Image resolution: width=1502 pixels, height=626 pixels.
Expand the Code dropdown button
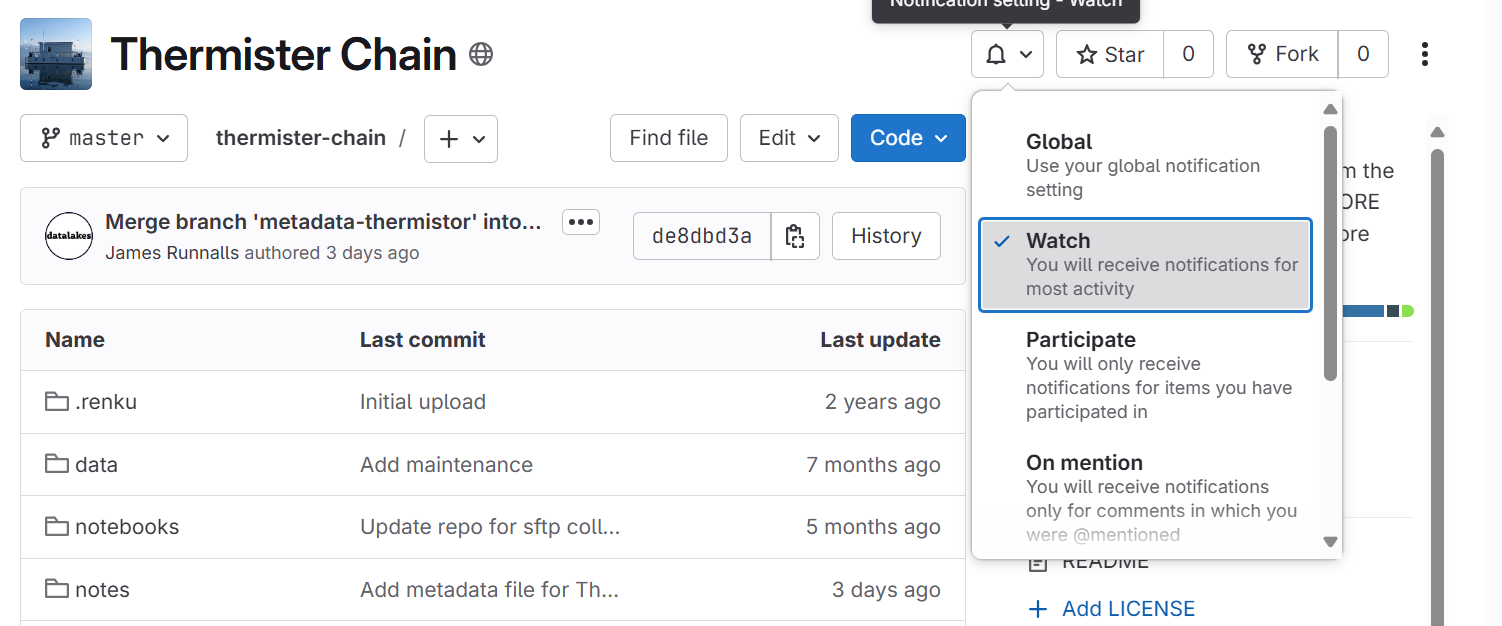[908, 138]
